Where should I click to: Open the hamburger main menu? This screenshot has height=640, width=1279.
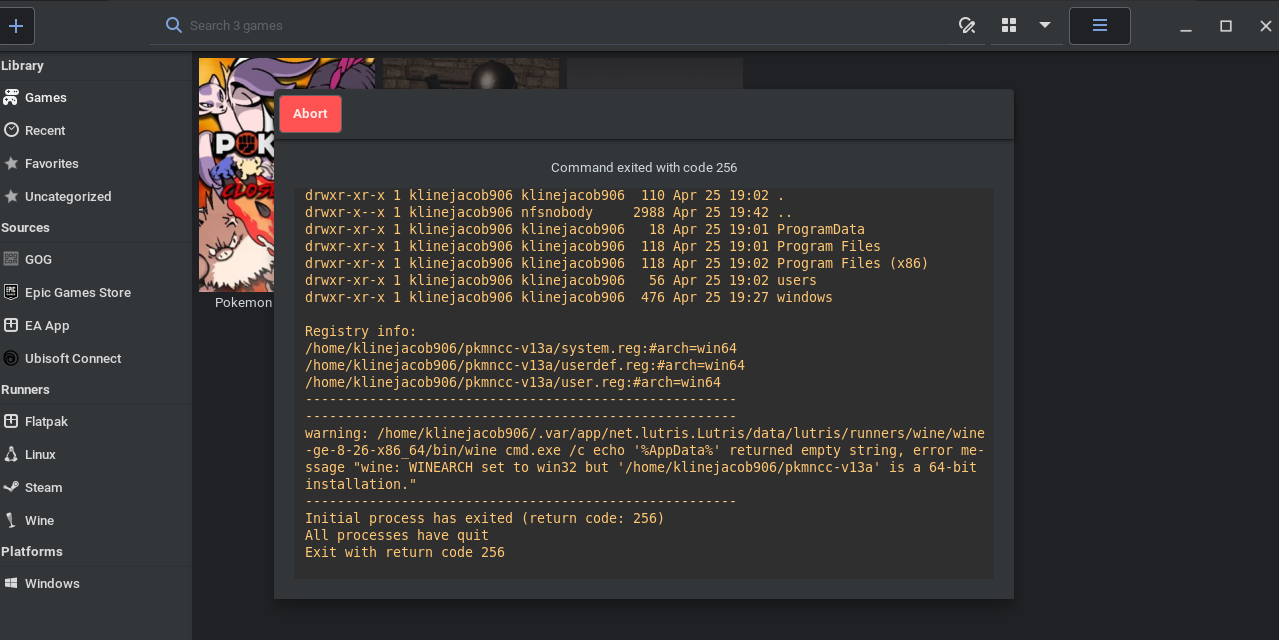(x=1100, y=26)
